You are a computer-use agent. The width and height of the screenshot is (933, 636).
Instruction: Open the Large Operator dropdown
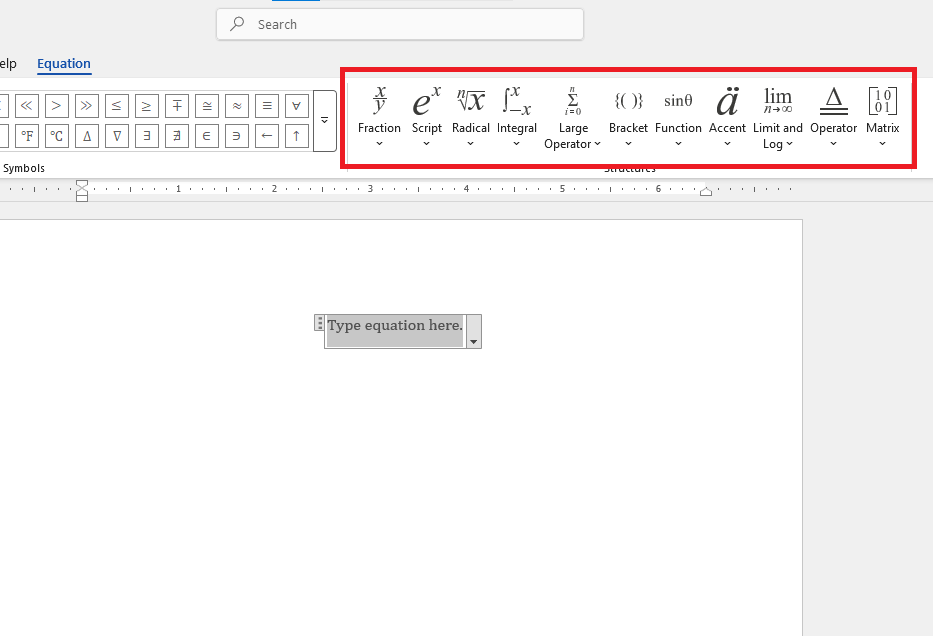(572, 117)
